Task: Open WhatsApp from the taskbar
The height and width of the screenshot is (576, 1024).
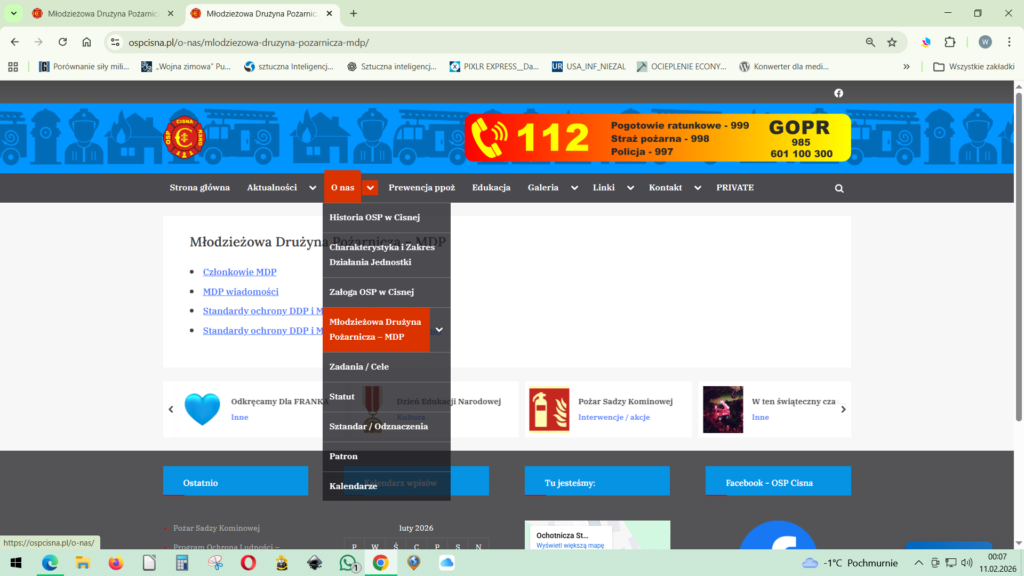Action: 347,563
